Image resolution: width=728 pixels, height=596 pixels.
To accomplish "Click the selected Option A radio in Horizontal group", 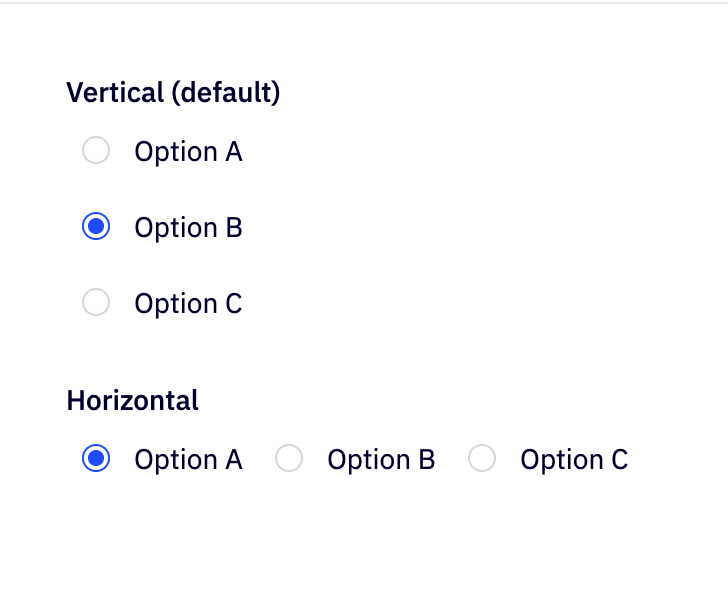I will coord(95,459).
